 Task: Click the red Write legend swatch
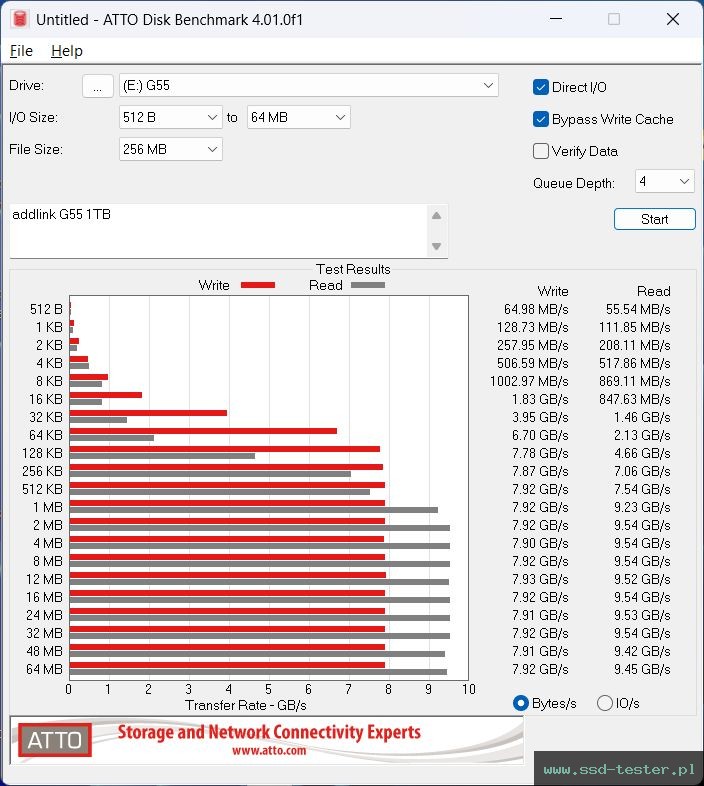[x=258, y=285]
